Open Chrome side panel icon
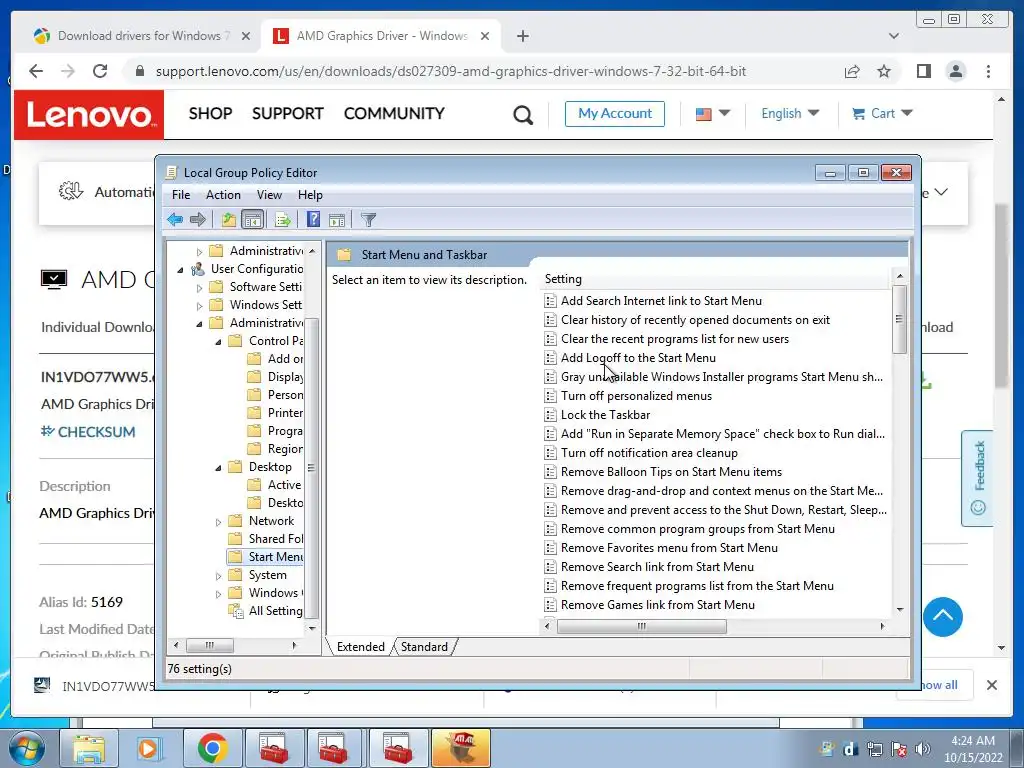This screenshot has height=768, width=1024. (x=923, y=71)
